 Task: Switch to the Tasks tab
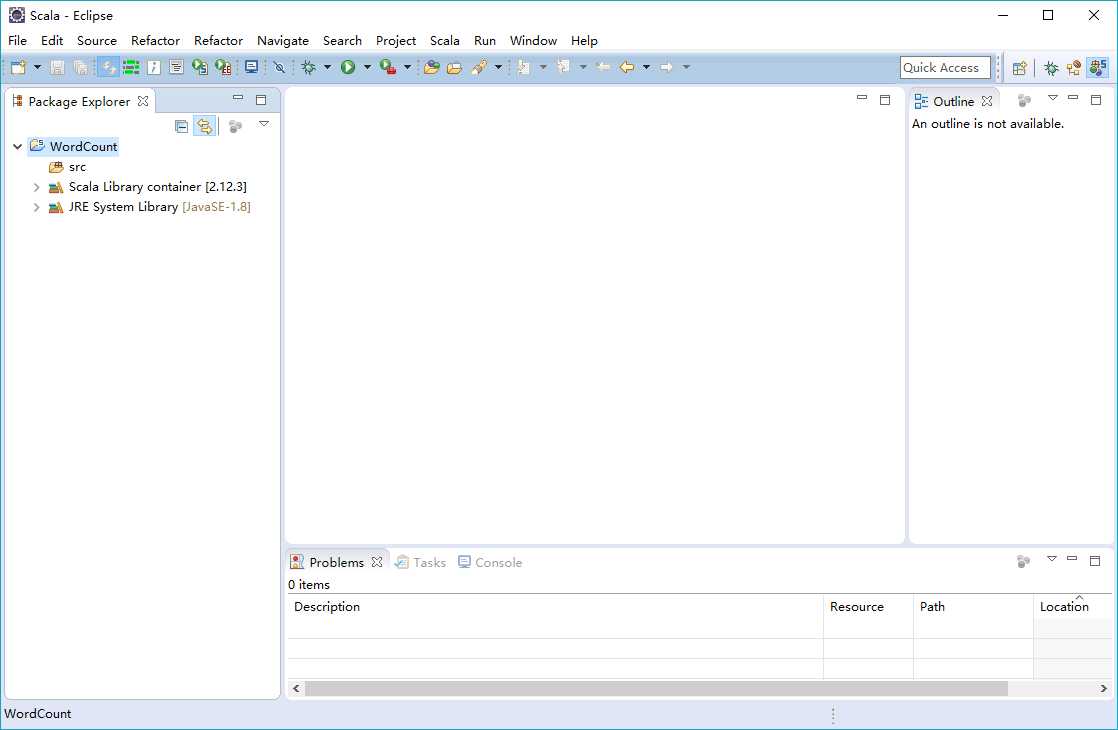point(421,562)
